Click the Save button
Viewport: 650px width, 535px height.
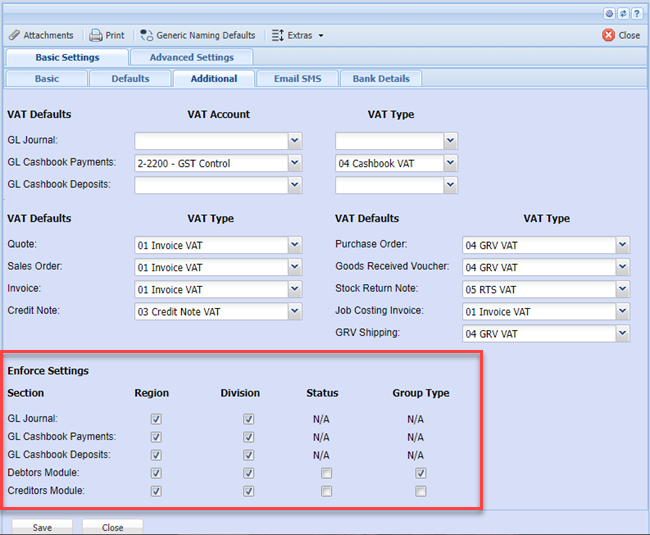[x=42, y=527]
